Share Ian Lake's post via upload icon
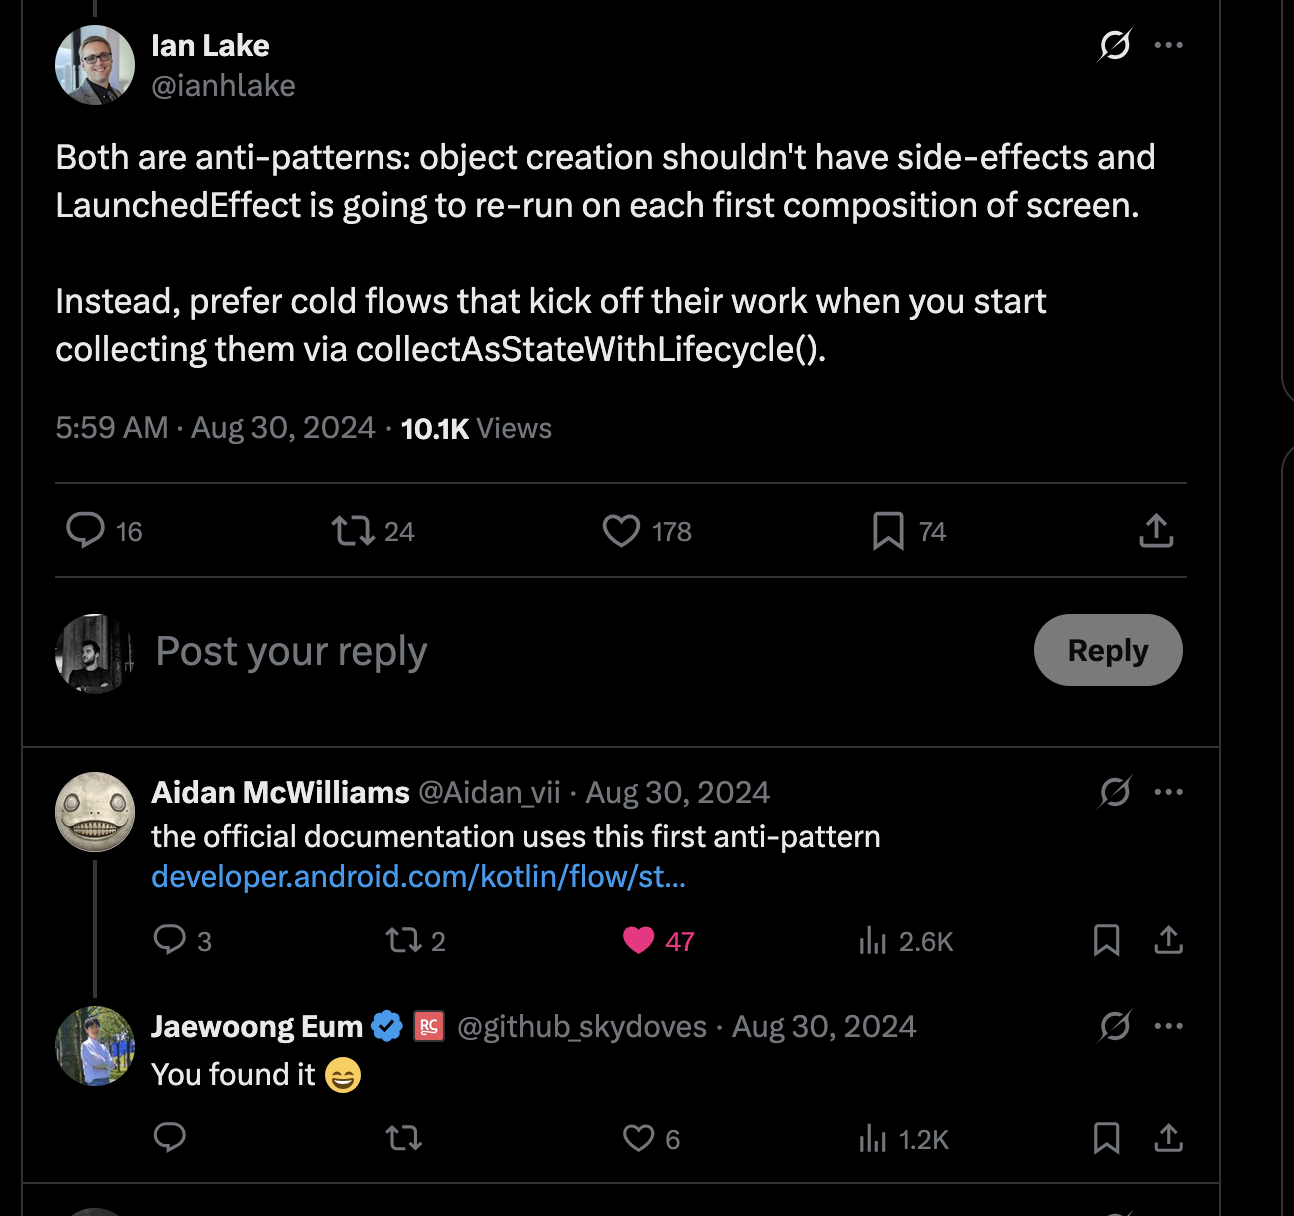Screen dimensions: 1294x1216 1156,531
